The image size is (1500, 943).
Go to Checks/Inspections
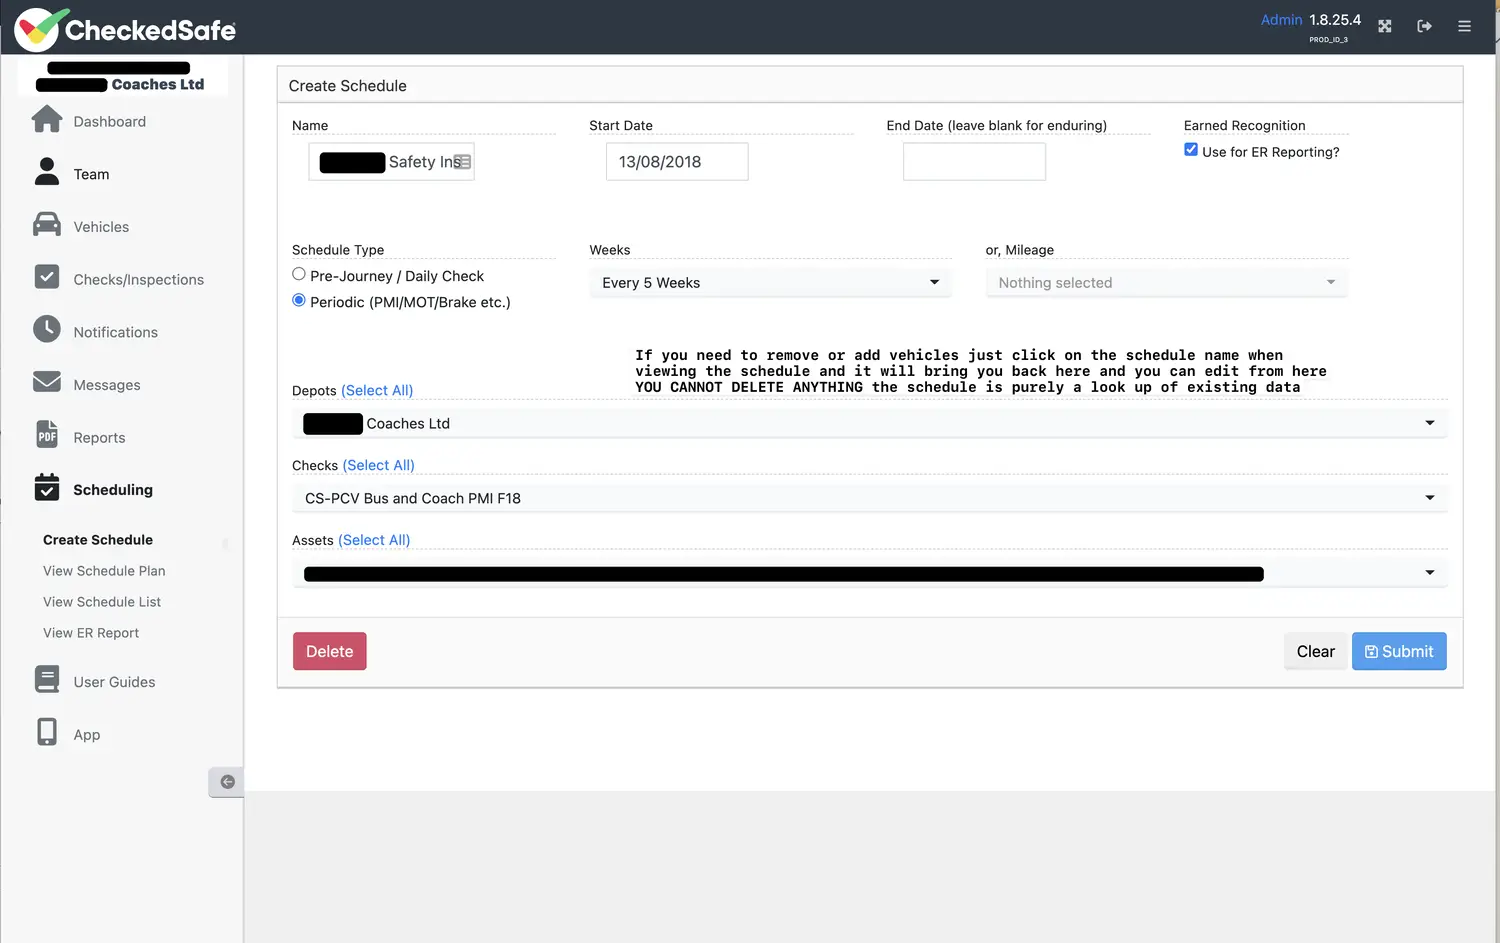point(138,279)
